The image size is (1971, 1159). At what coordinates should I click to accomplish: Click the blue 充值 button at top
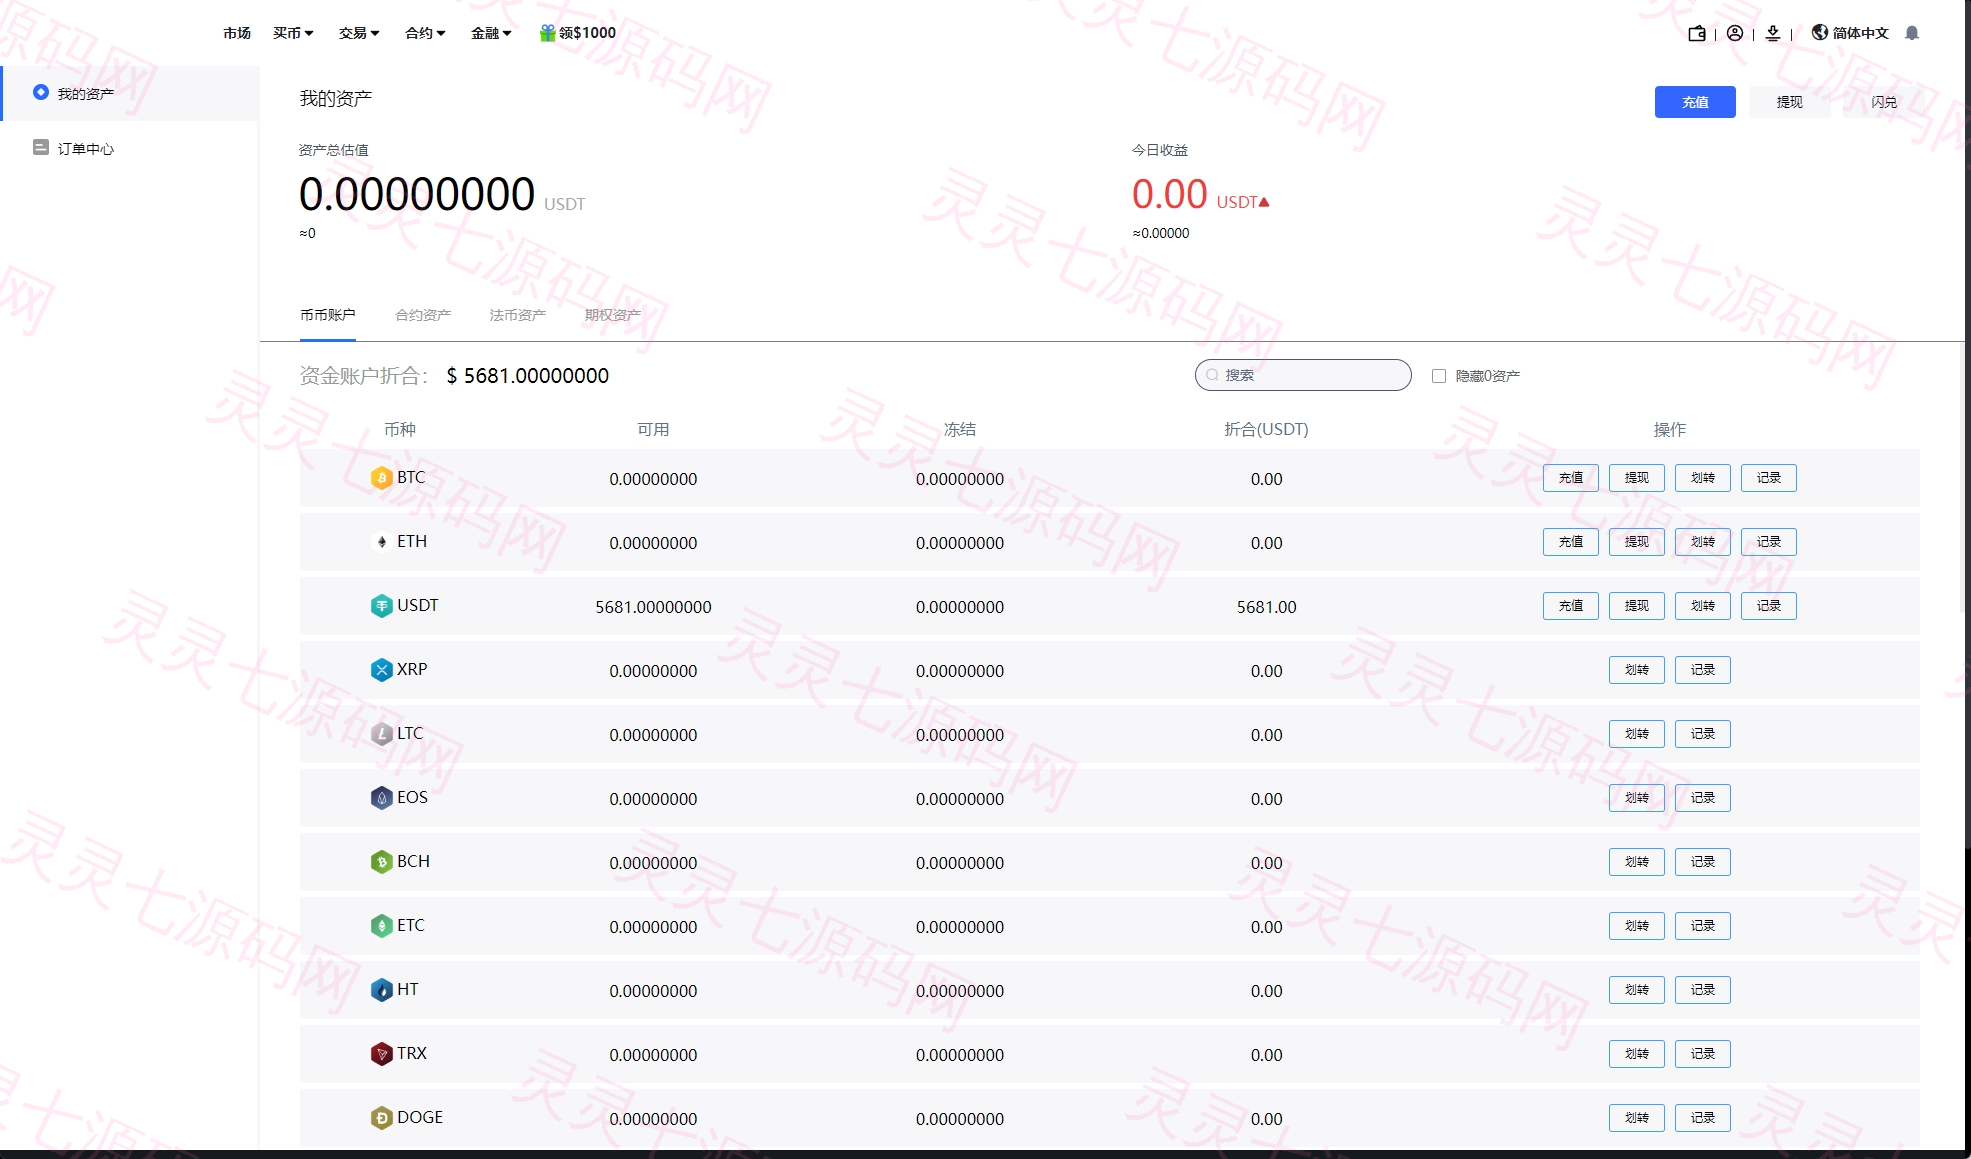point(1695,102)
